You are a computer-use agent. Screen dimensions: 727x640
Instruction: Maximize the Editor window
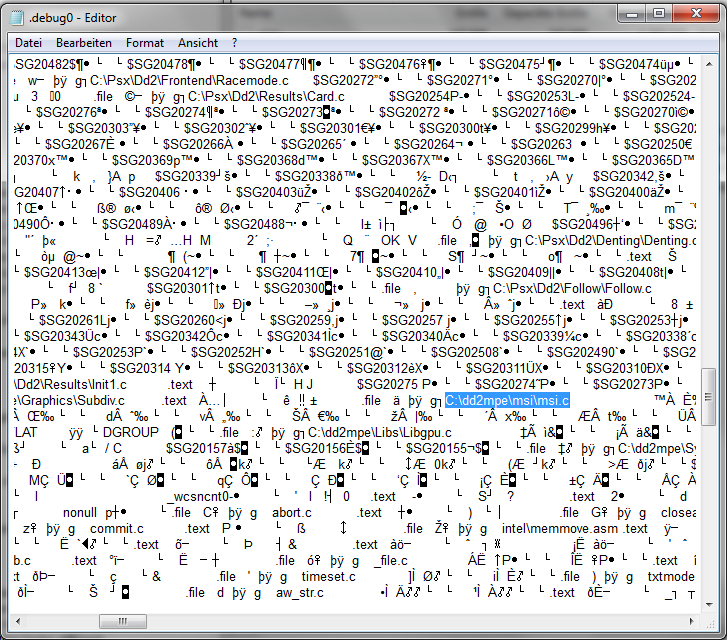point(658,14)
